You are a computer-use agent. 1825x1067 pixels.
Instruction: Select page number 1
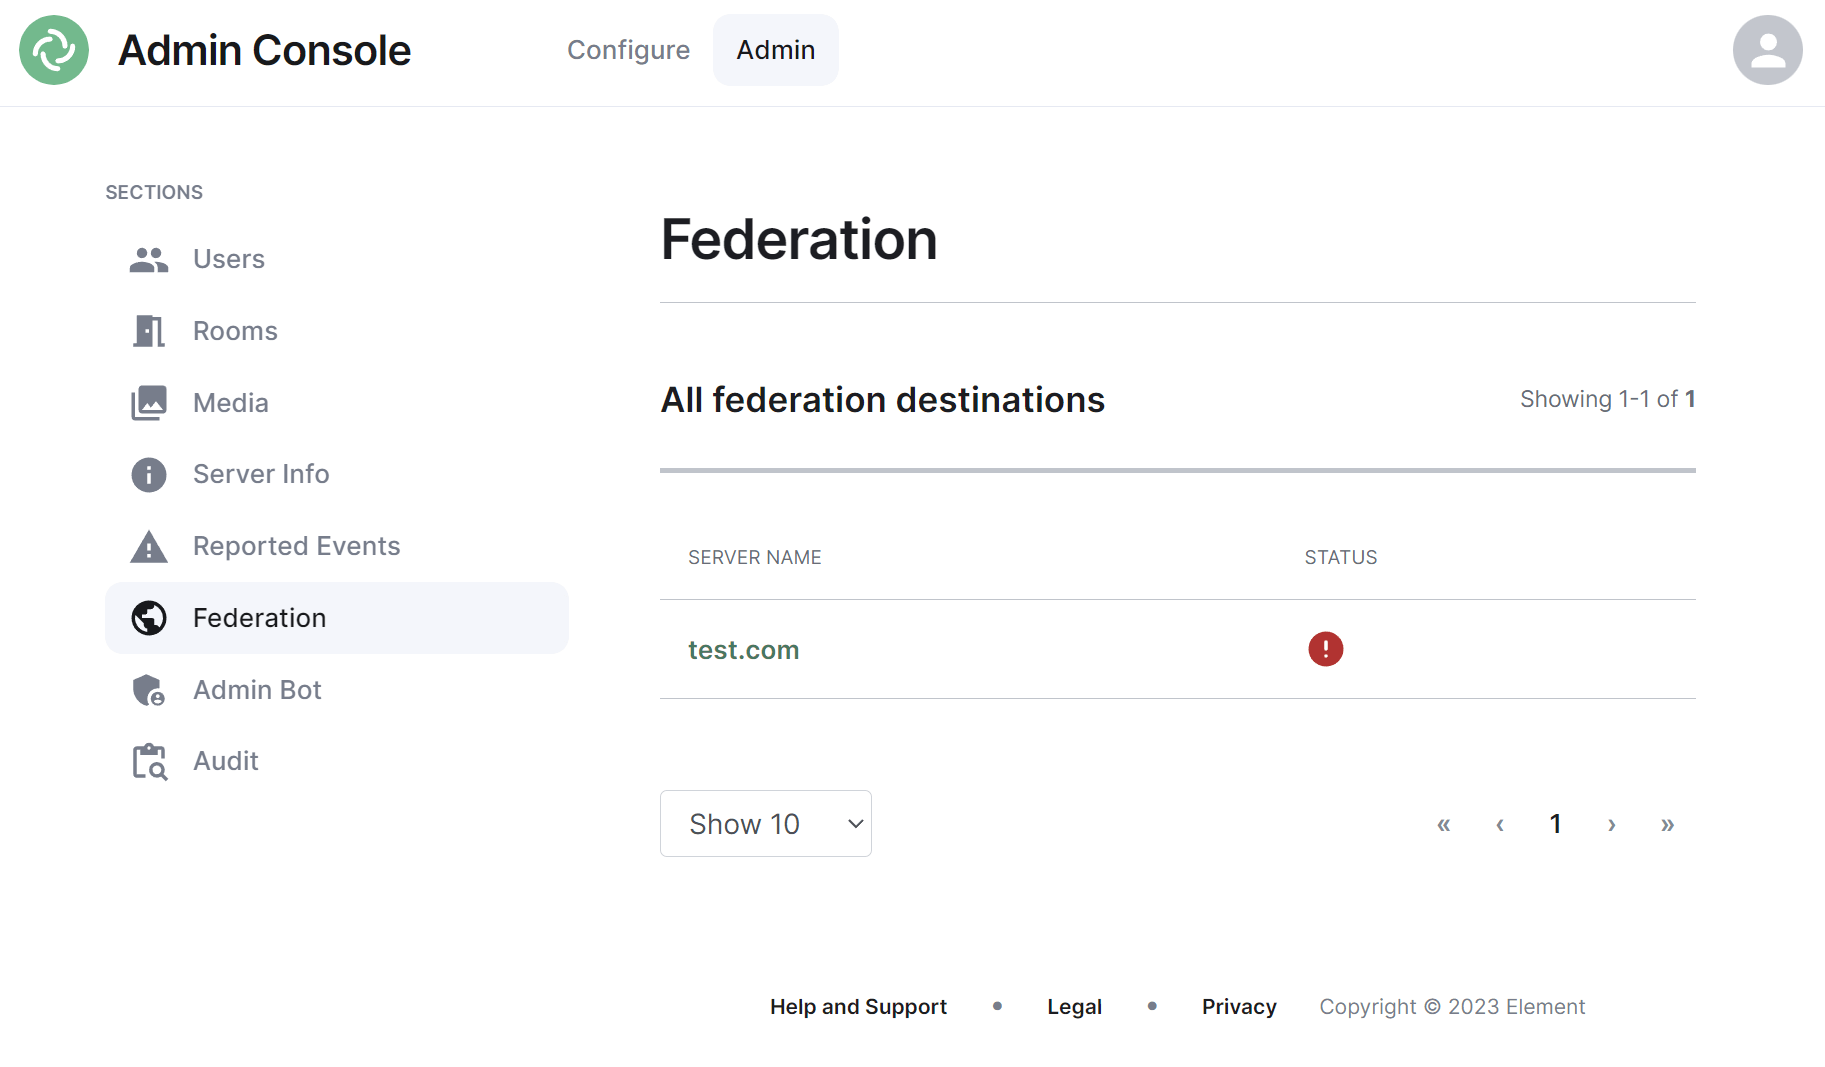(x=1556, y=824)
